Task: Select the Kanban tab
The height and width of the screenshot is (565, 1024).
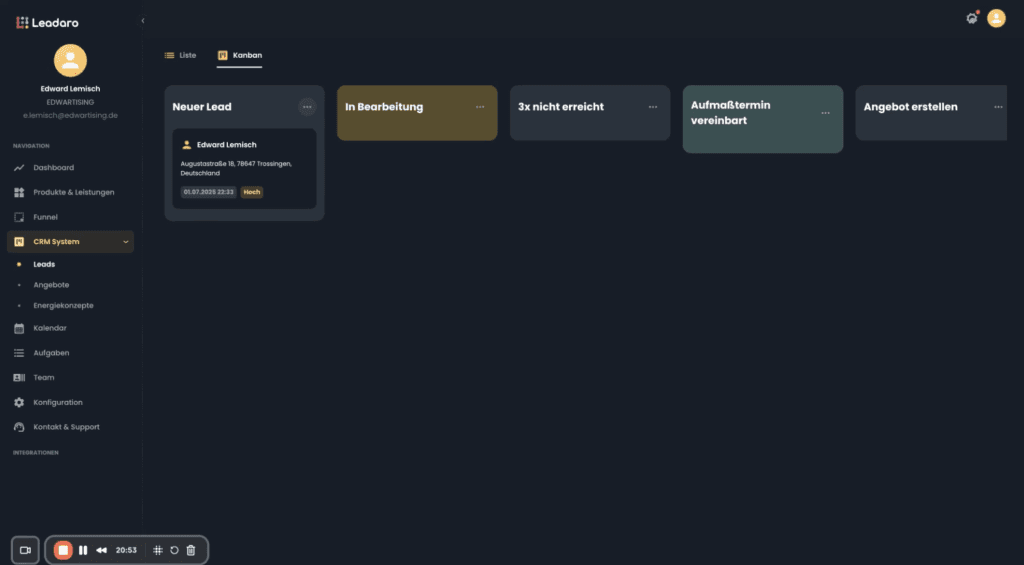Action: (240, 56)
